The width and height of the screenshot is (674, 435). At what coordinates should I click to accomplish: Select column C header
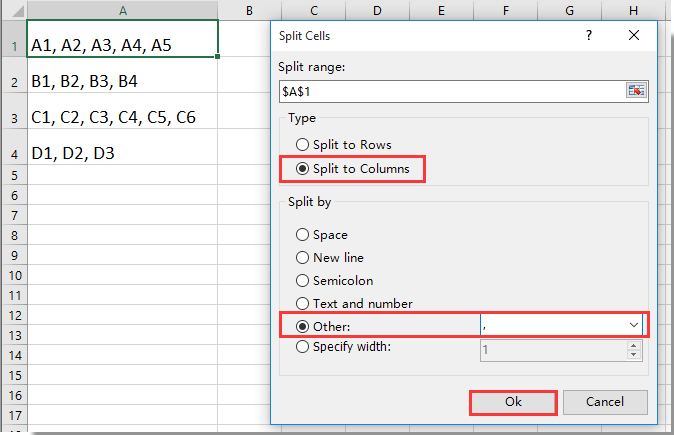tap(313, 10)
